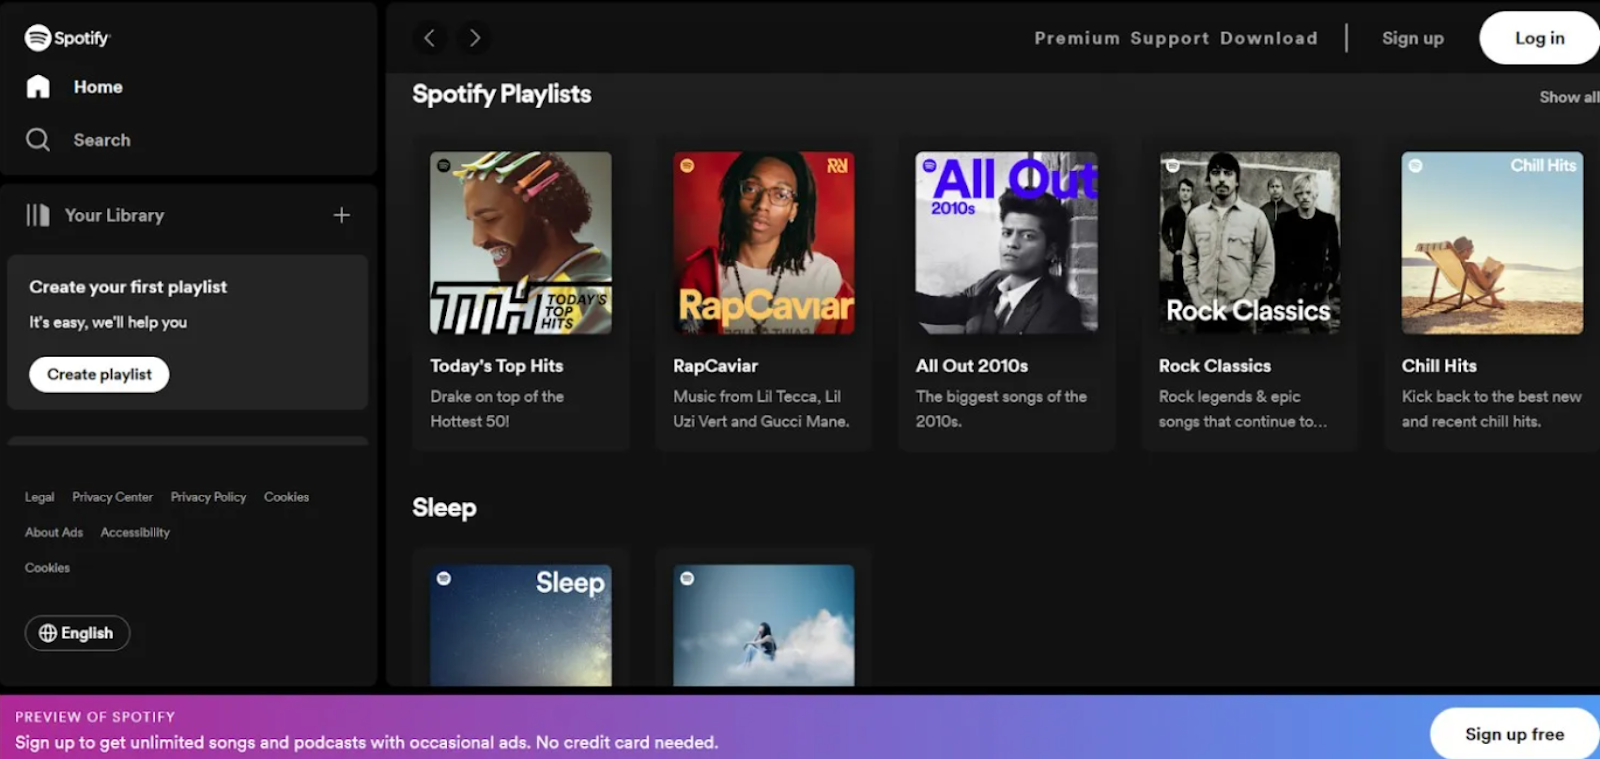The image size is (1600, 759).
Task: Open the Accessibility footer link
Action: click(135, 532)
